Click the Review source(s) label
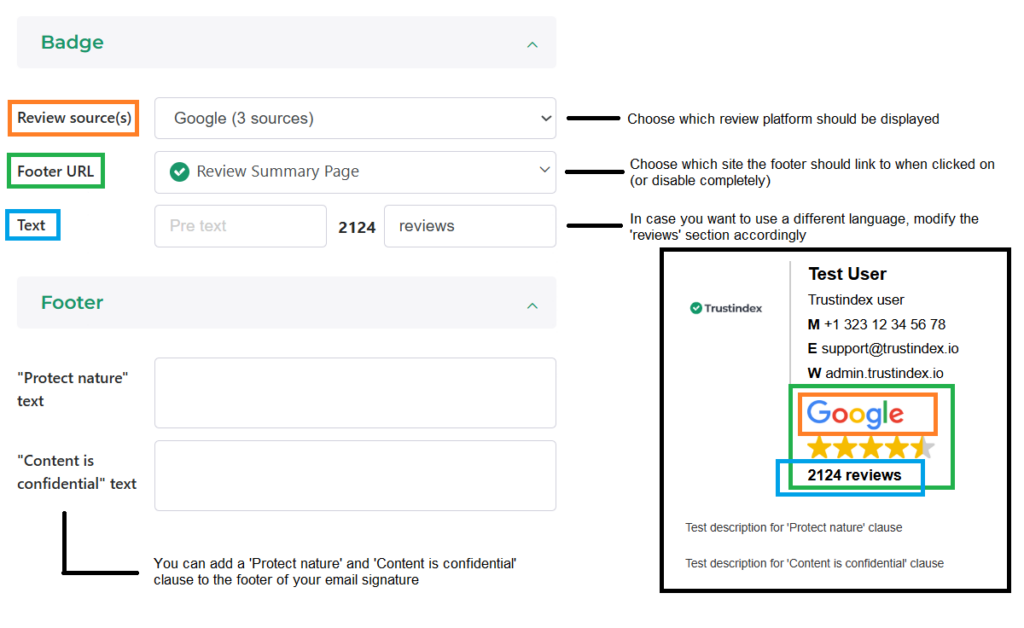 coord(74,118)
